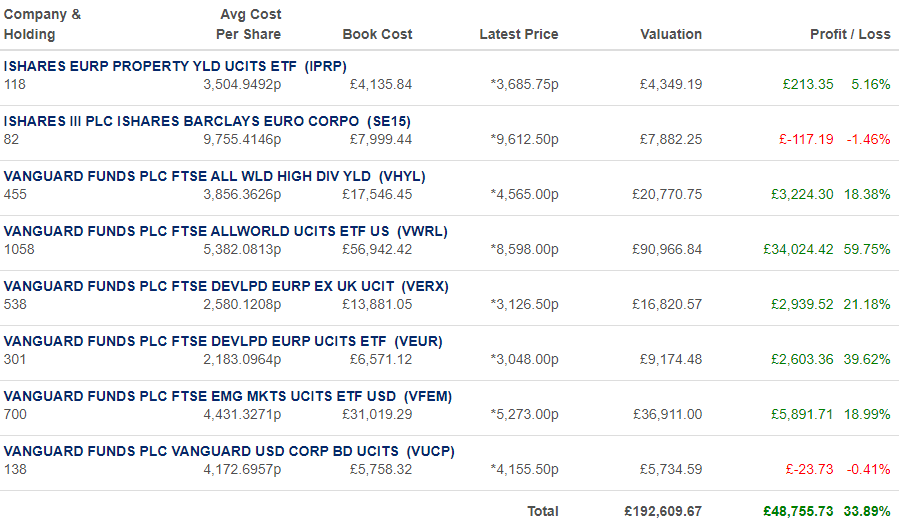This screenshot has width=899, height=523.
Task: Click the Profit / Loss column header
Action: 850,34
